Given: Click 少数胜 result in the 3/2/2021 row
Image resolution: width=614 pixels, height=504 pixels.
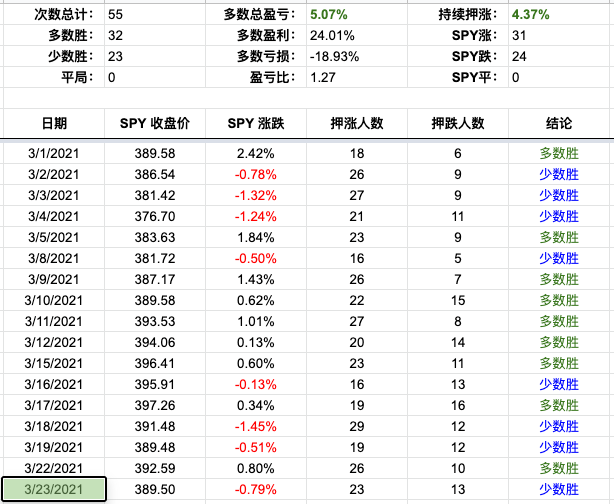Looking at the screenshot, I should tap(559, 174).
